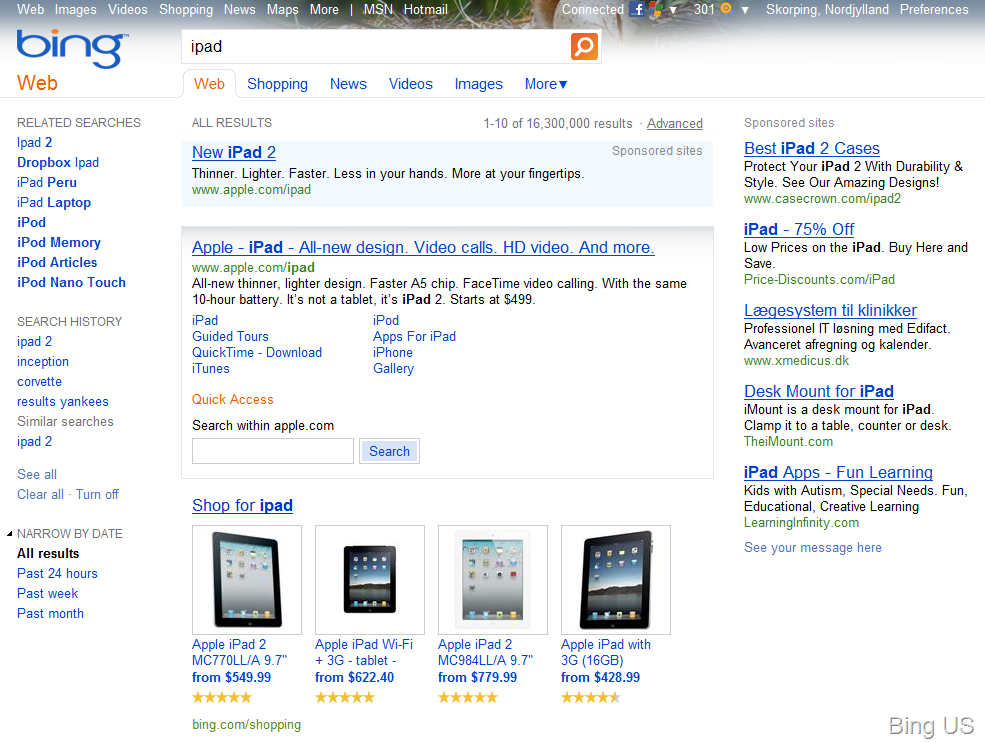Select the Web results tab
The width and height of the screenshot is (985, 742).
(209, 84)
